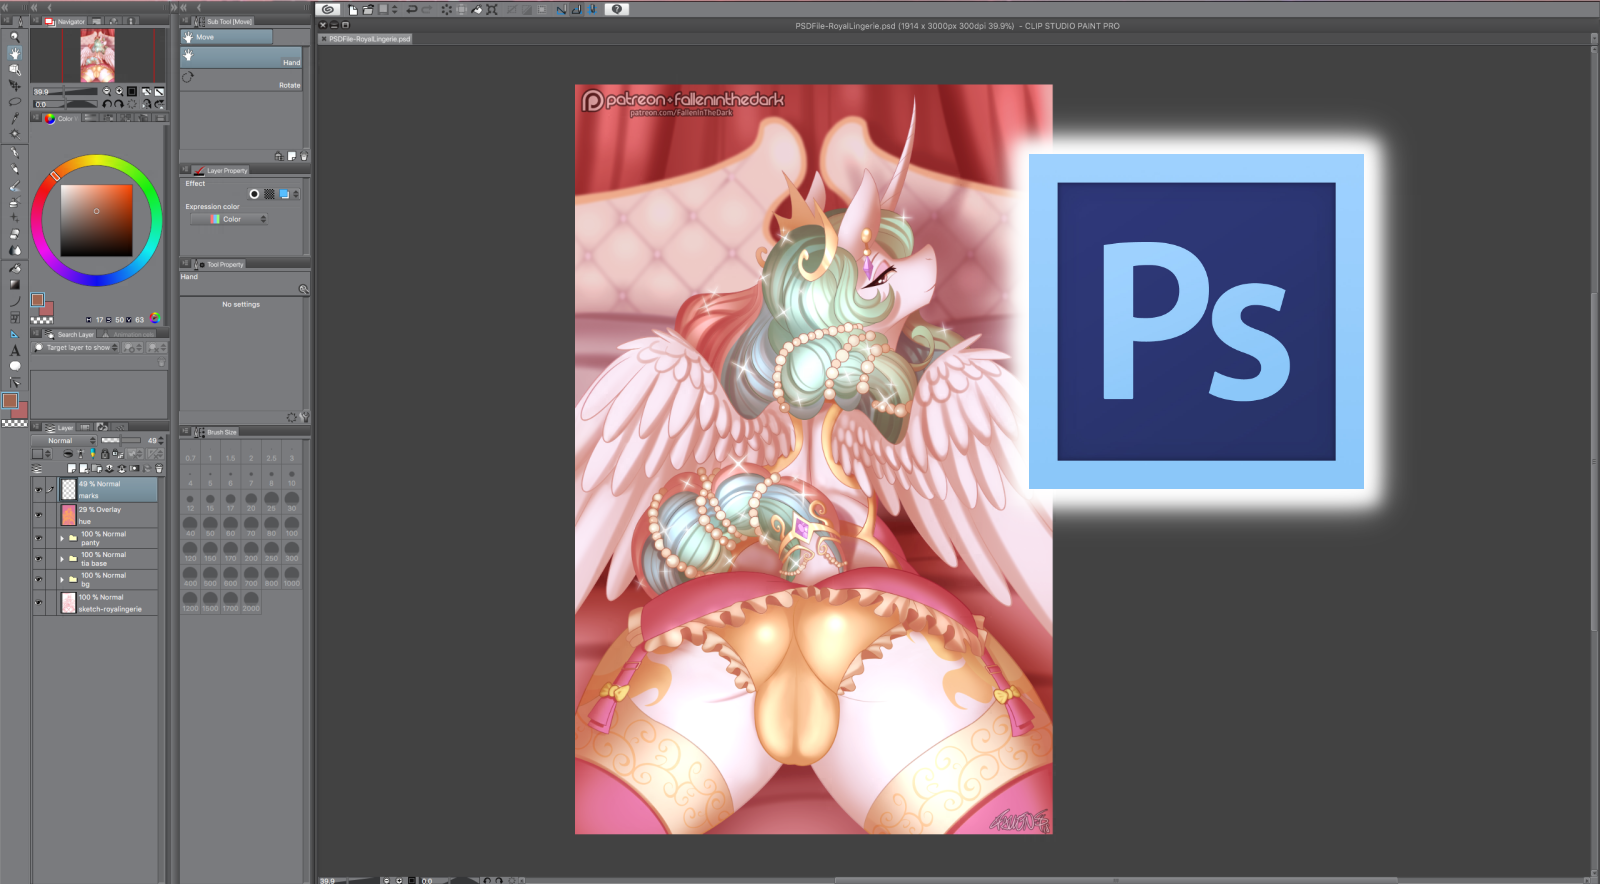
Task: Click the Navigator canvas thumbnail
Action: 97,55
